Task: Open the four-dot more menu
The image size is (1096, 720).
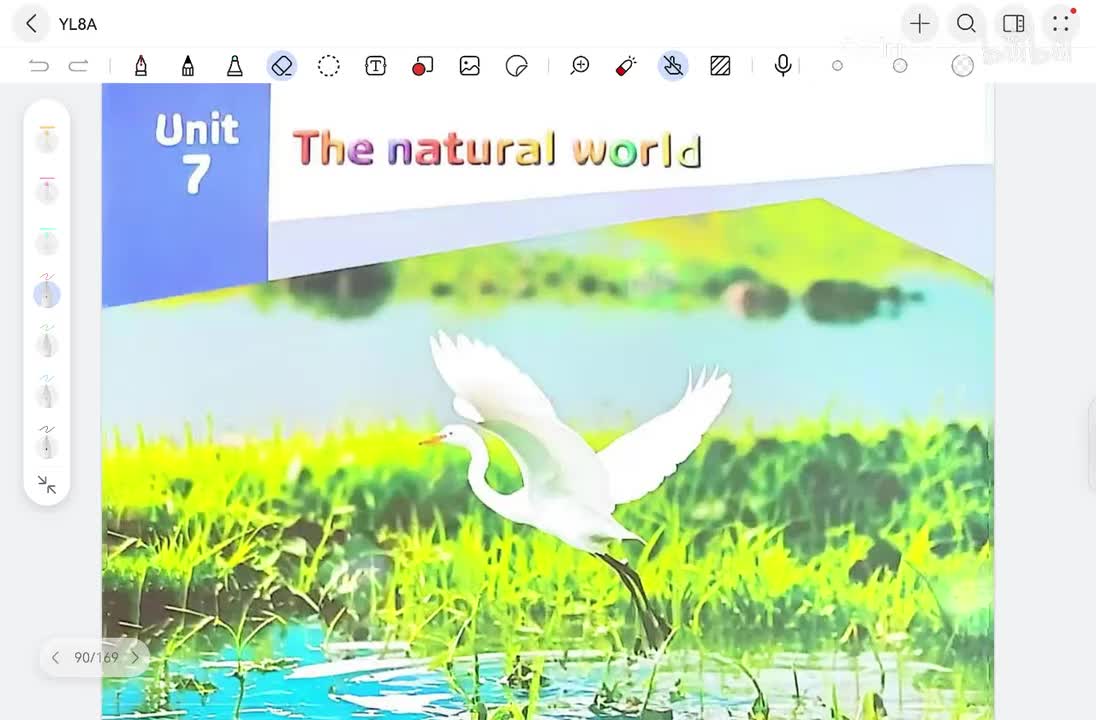Action: click(1060, 24)
